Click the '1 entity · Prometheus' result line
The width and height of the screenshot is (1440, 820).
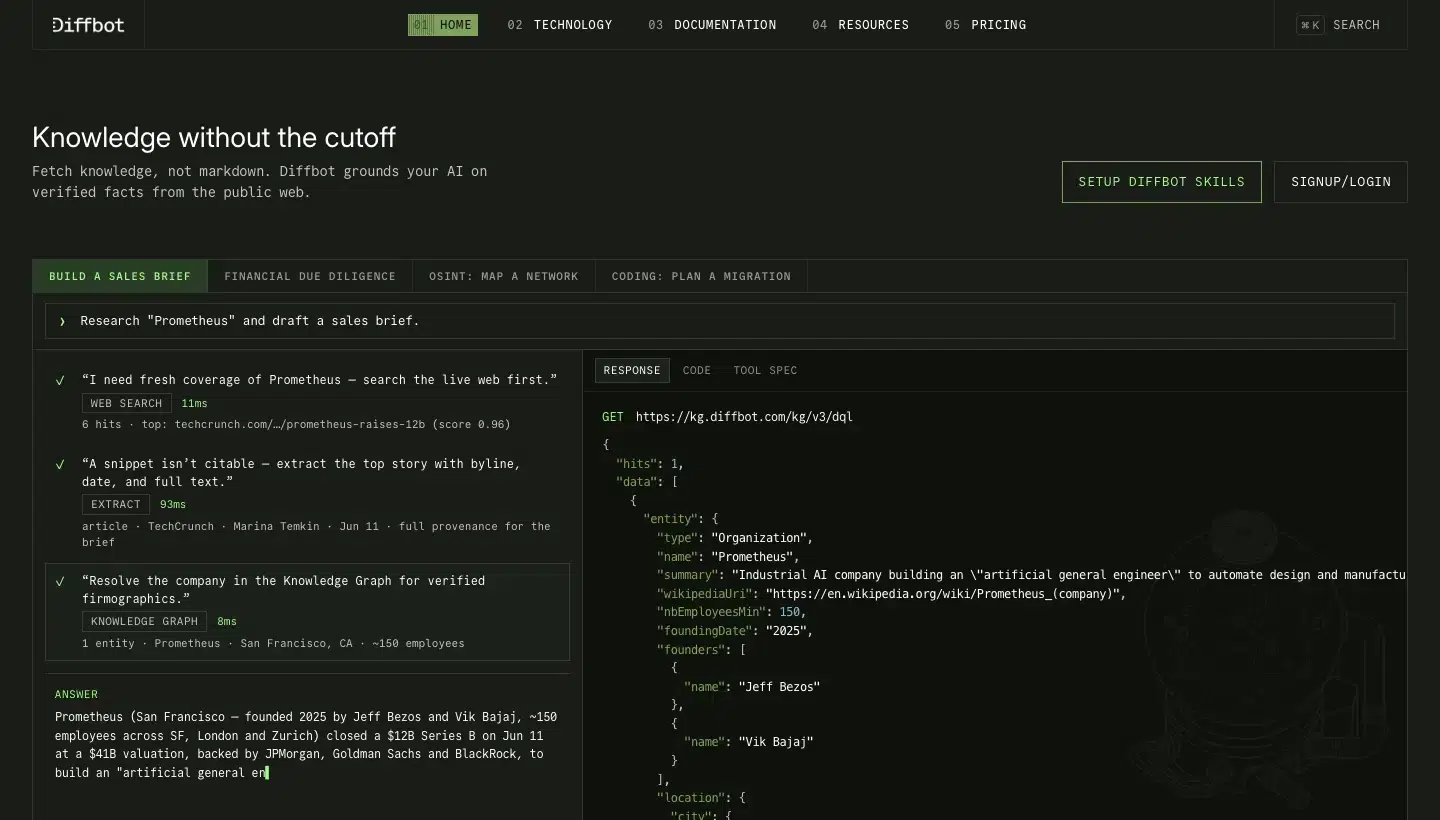[x=273, y=643]
